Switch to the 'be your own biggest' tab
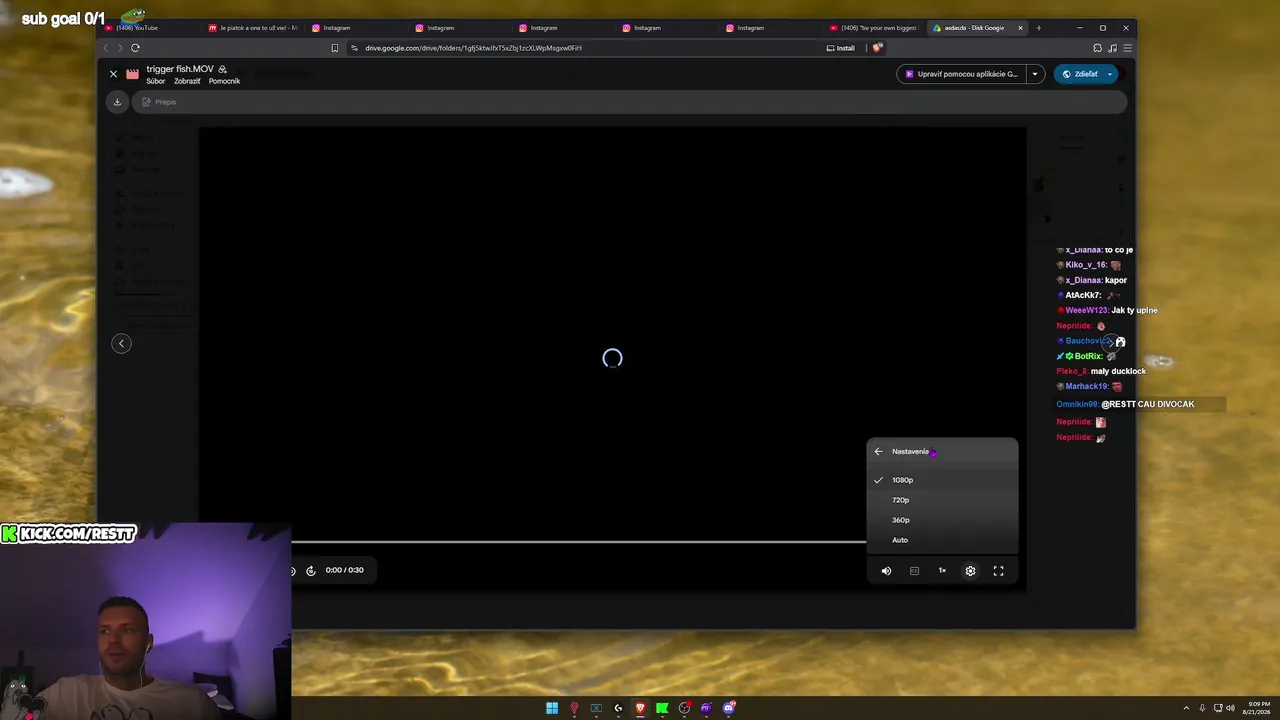The image size is (1280, 720). pyautogui.click(x=873, y=28)
